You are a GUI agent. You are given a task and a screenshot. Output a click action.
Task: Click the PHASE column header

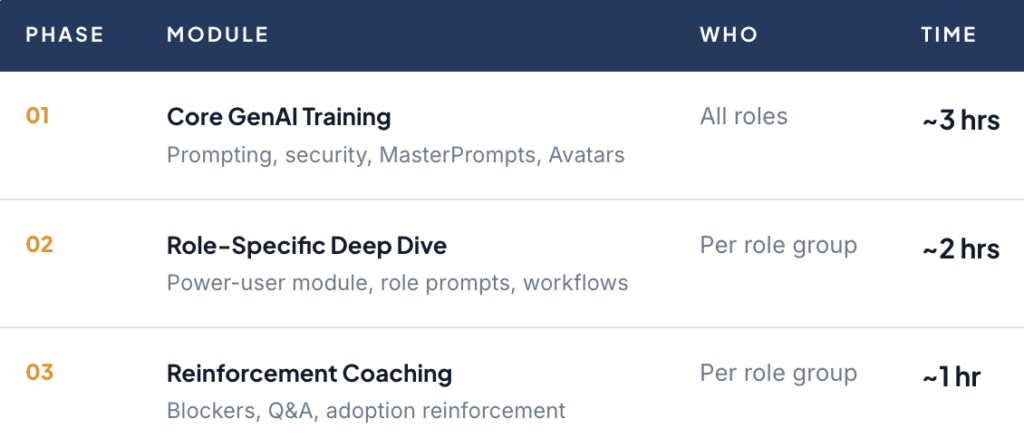pyautogui.click(x=64, y=35)
